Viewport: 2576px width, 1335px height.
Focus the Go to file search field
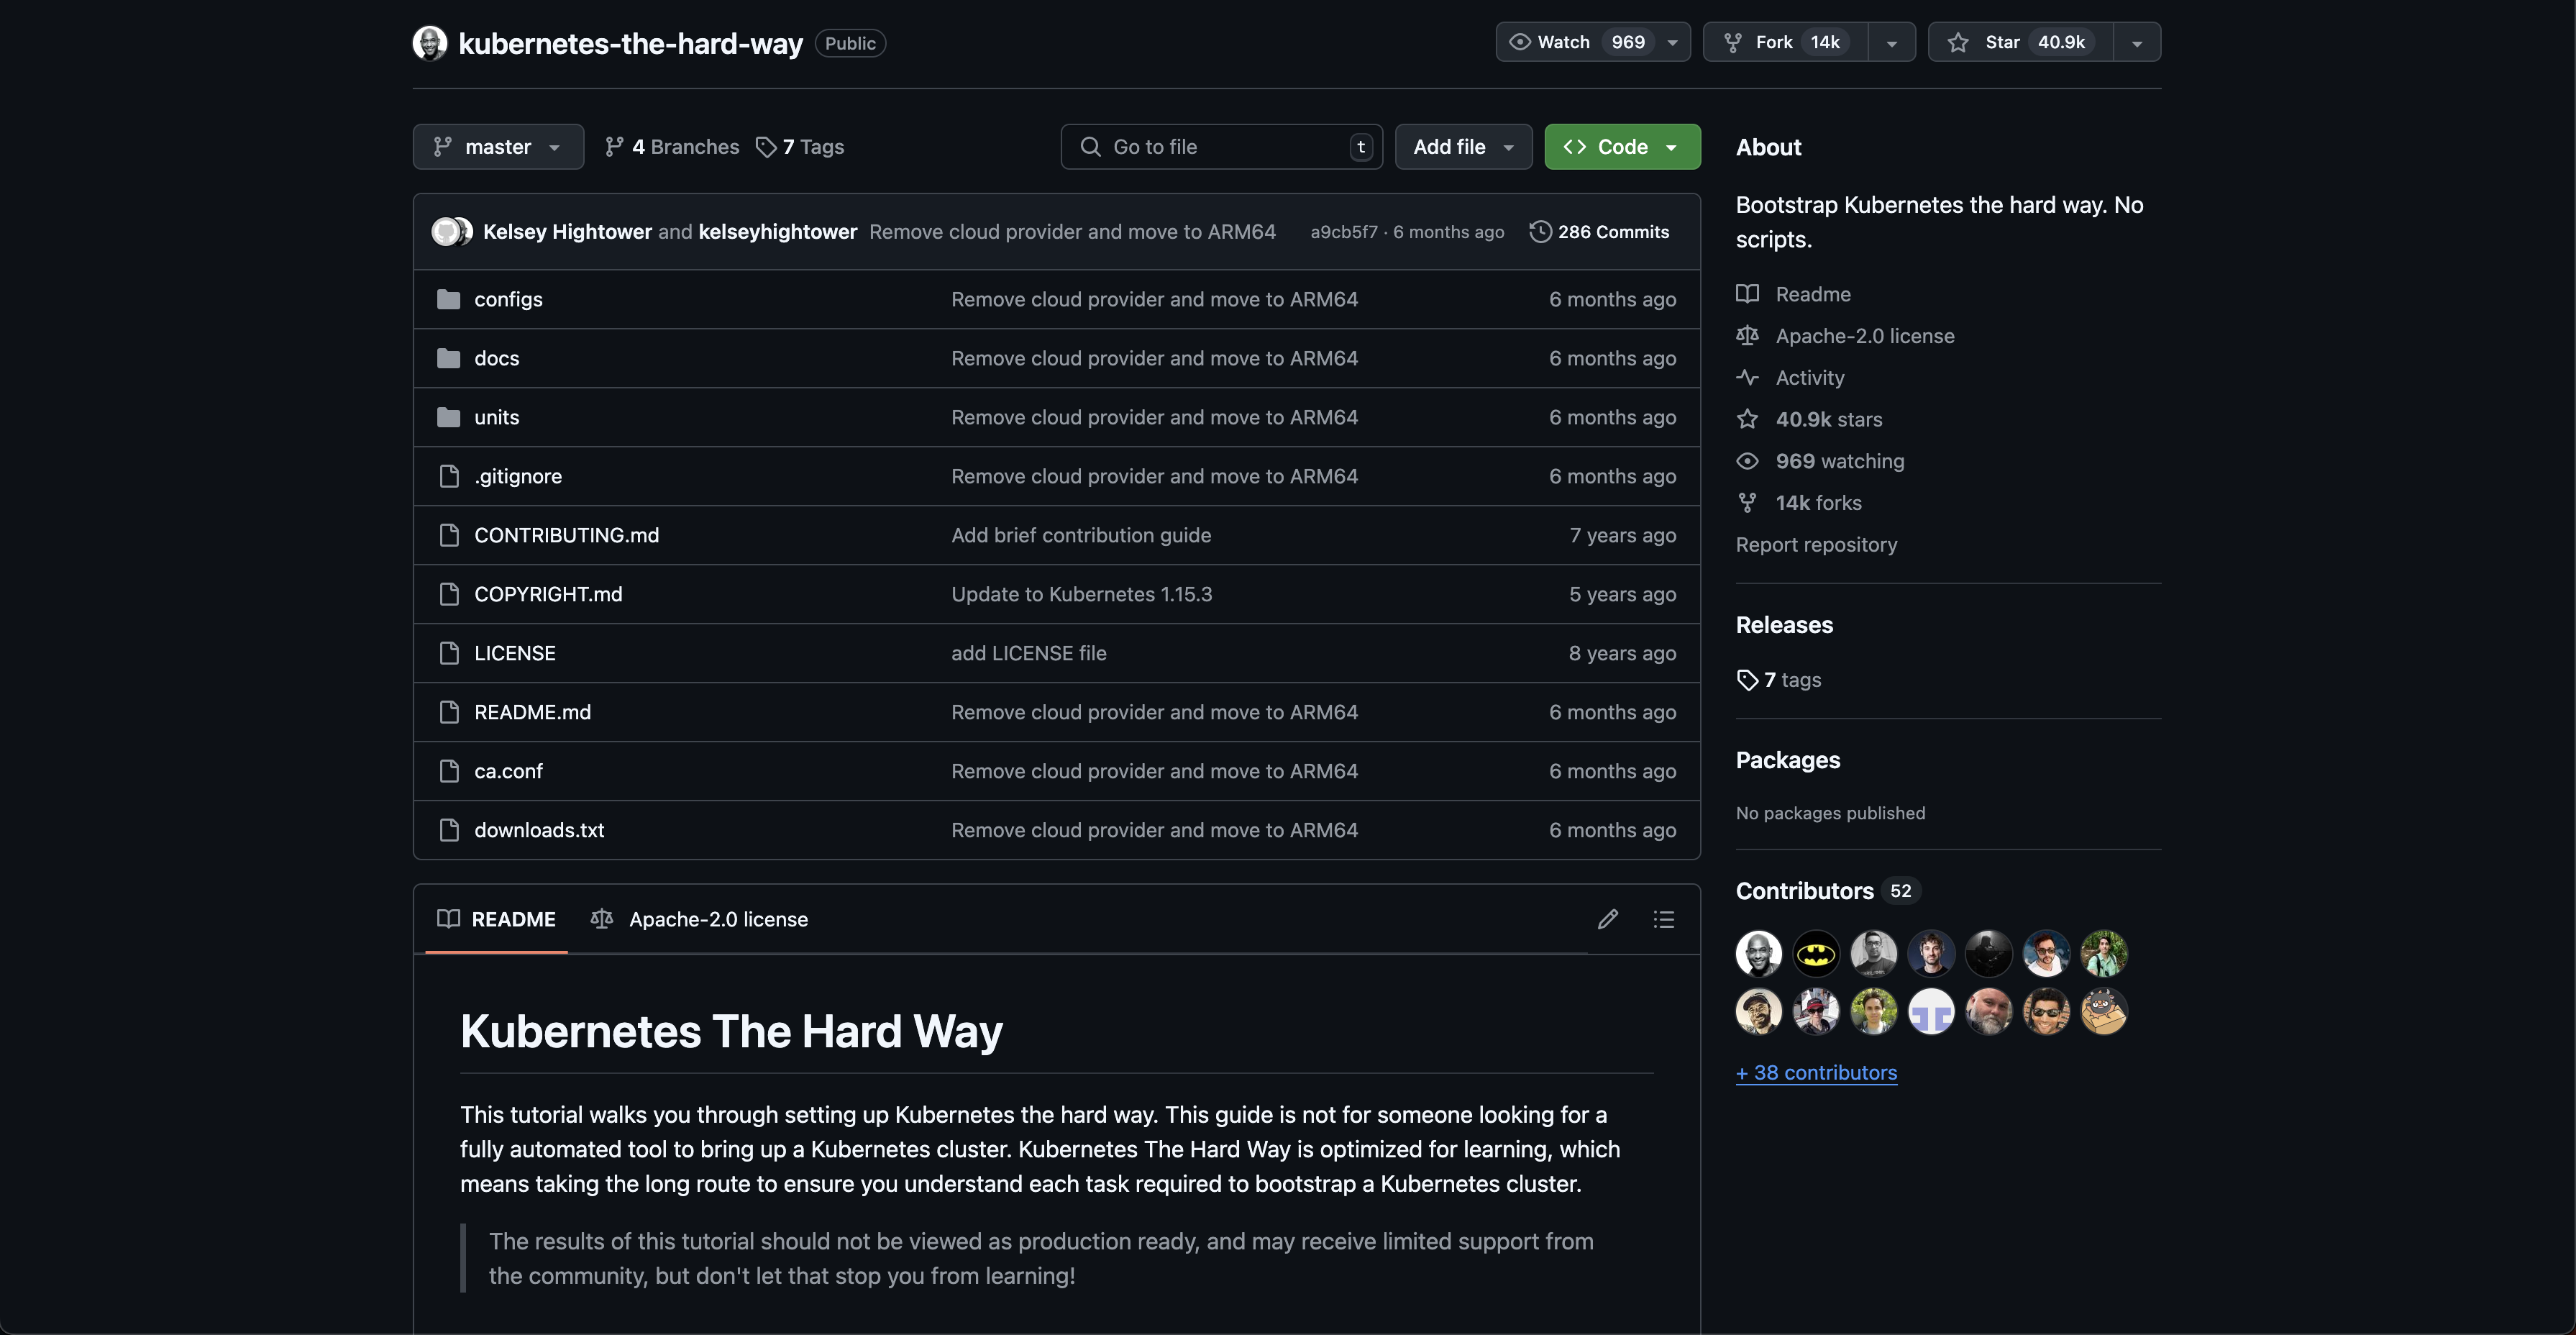coord(1221,147)
